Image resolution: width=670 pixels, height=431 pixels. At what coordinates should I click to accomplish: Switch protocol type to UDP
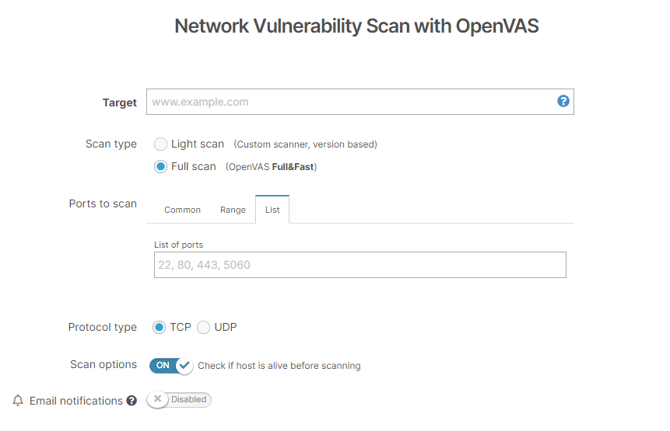tap(204, 327)
